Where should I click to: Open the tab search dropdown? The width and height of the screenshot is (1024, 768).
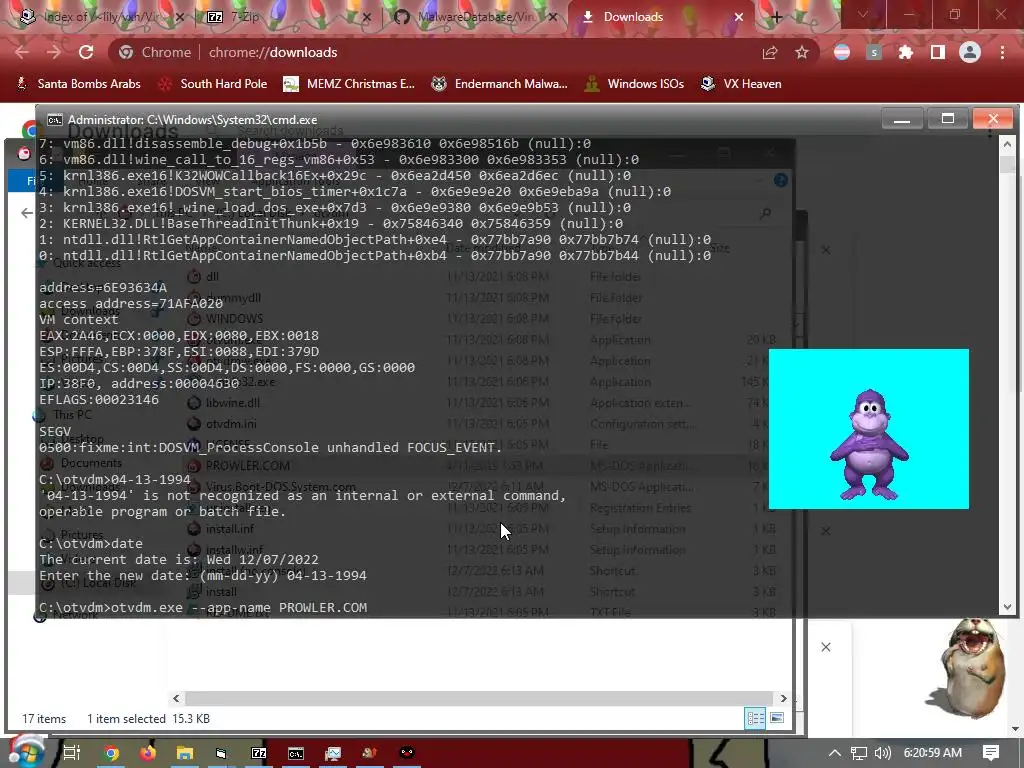(862, 14)
